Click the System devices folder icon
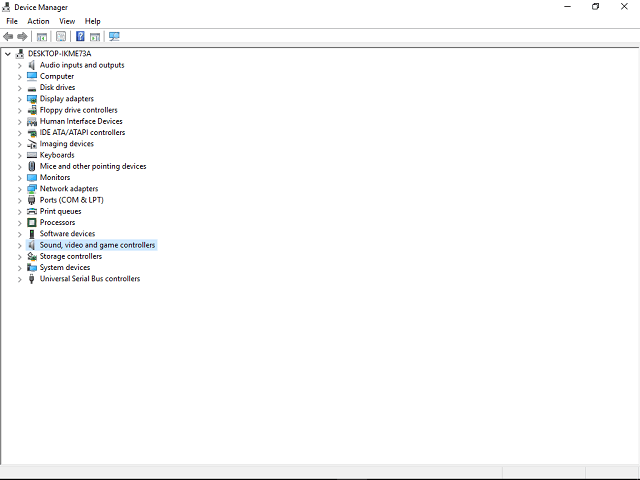 pos(32,267)
